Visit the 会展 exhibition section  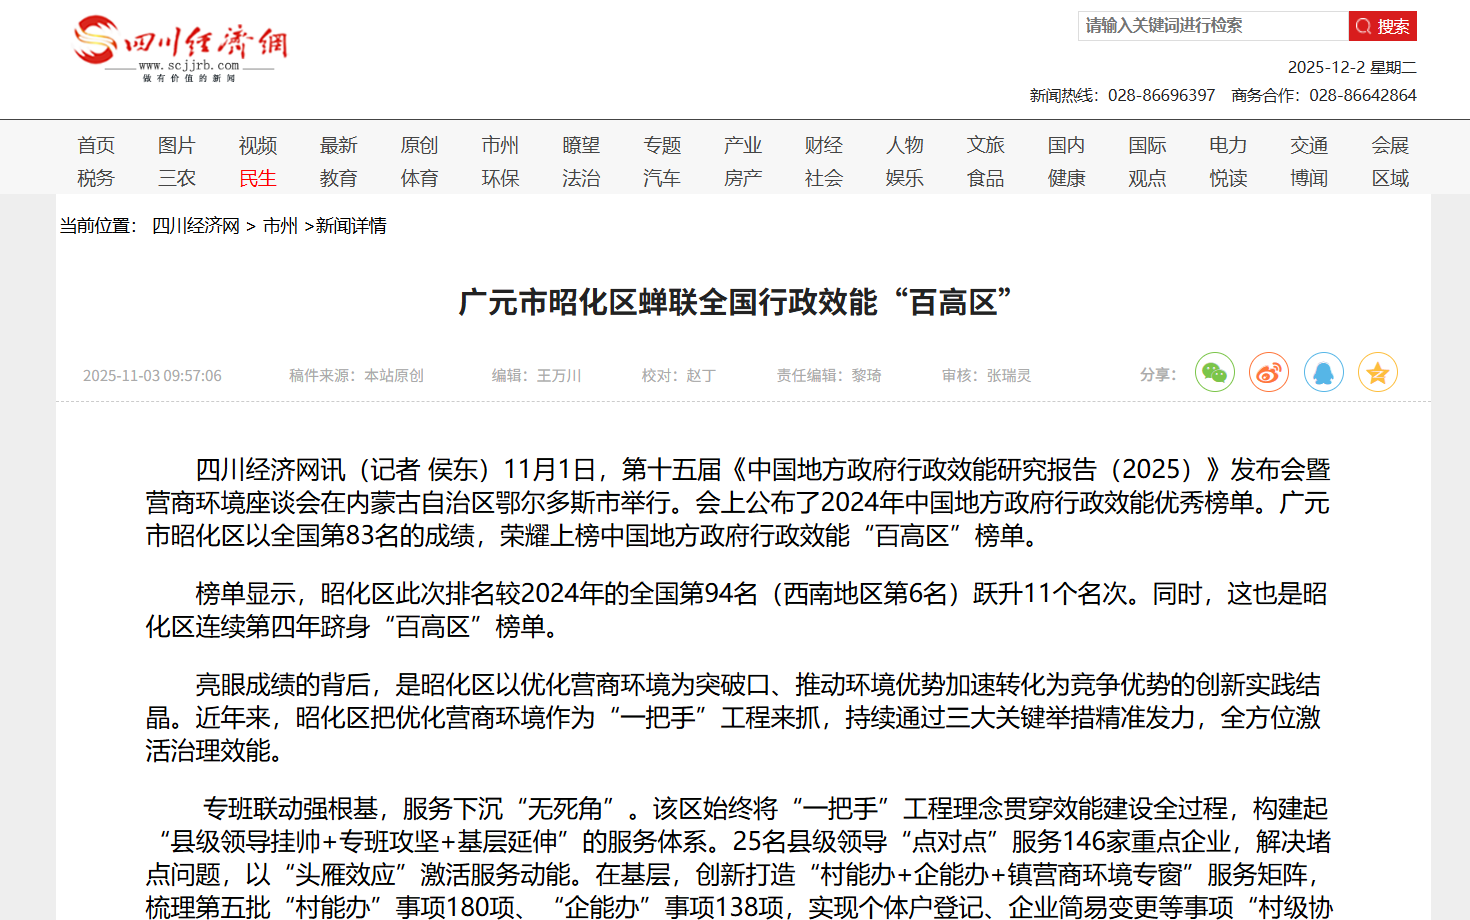[1390, 146]
